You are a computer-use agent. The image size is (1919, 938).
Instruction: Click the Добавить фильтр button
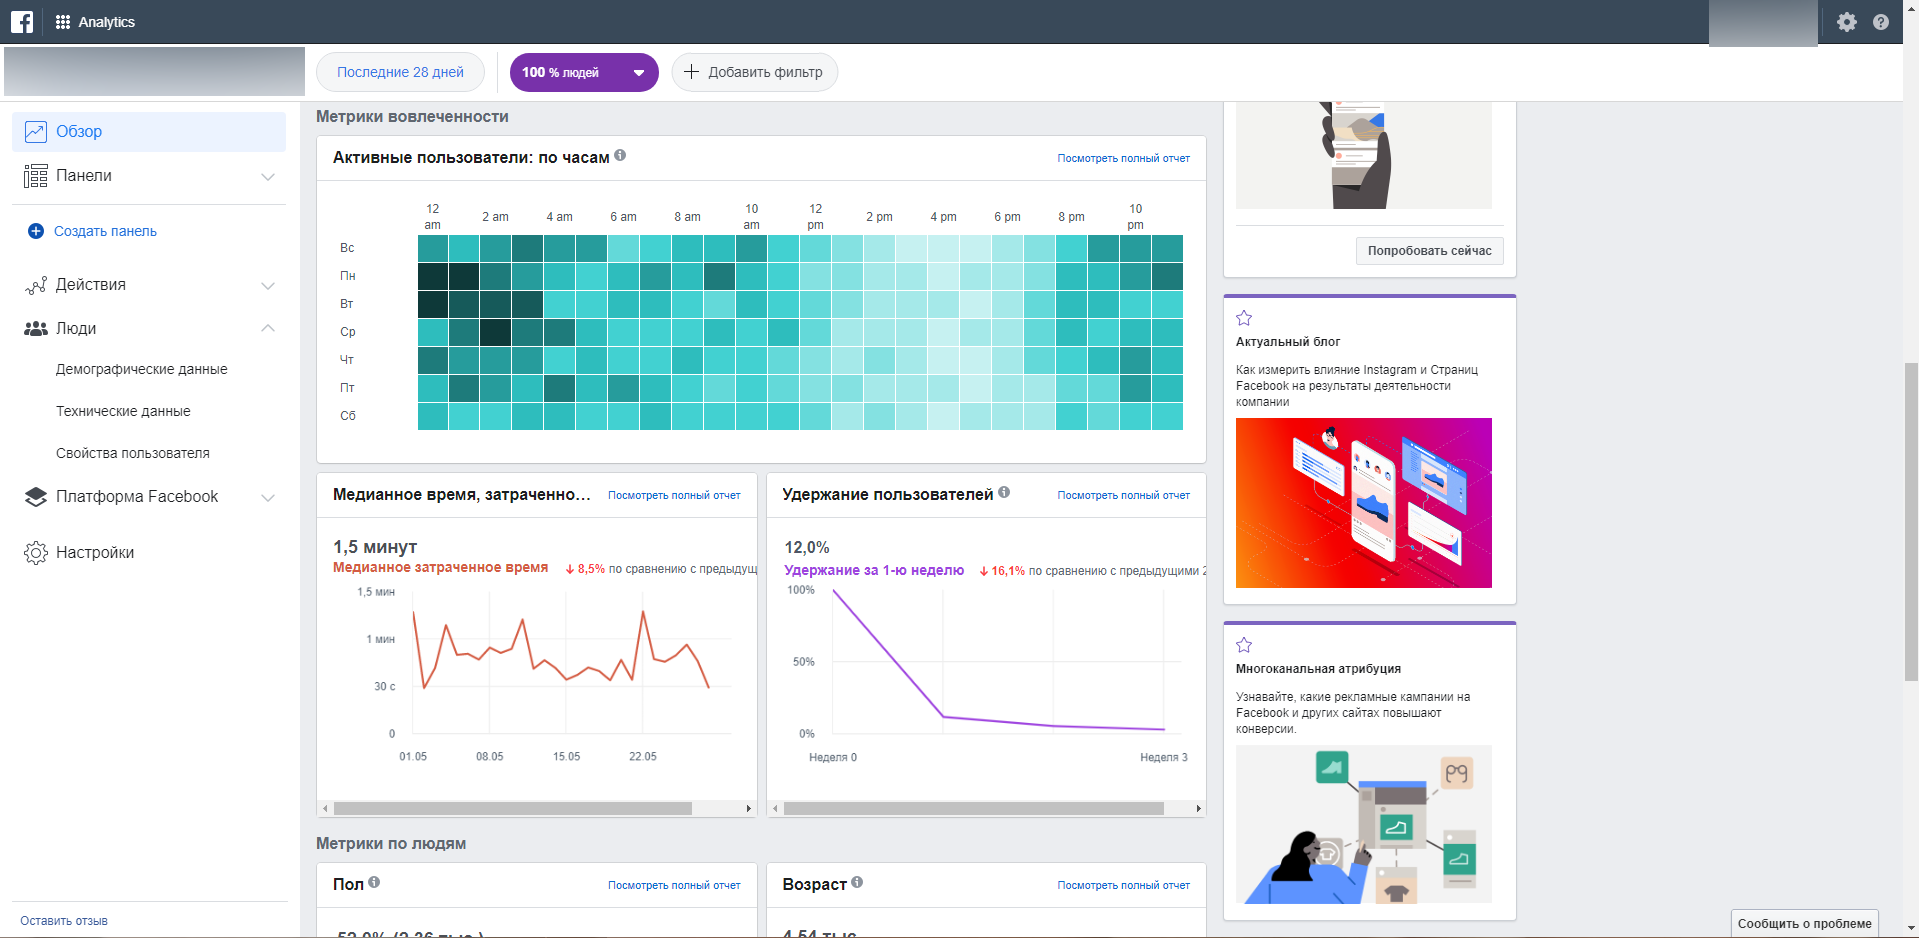(x=754, y=72)
